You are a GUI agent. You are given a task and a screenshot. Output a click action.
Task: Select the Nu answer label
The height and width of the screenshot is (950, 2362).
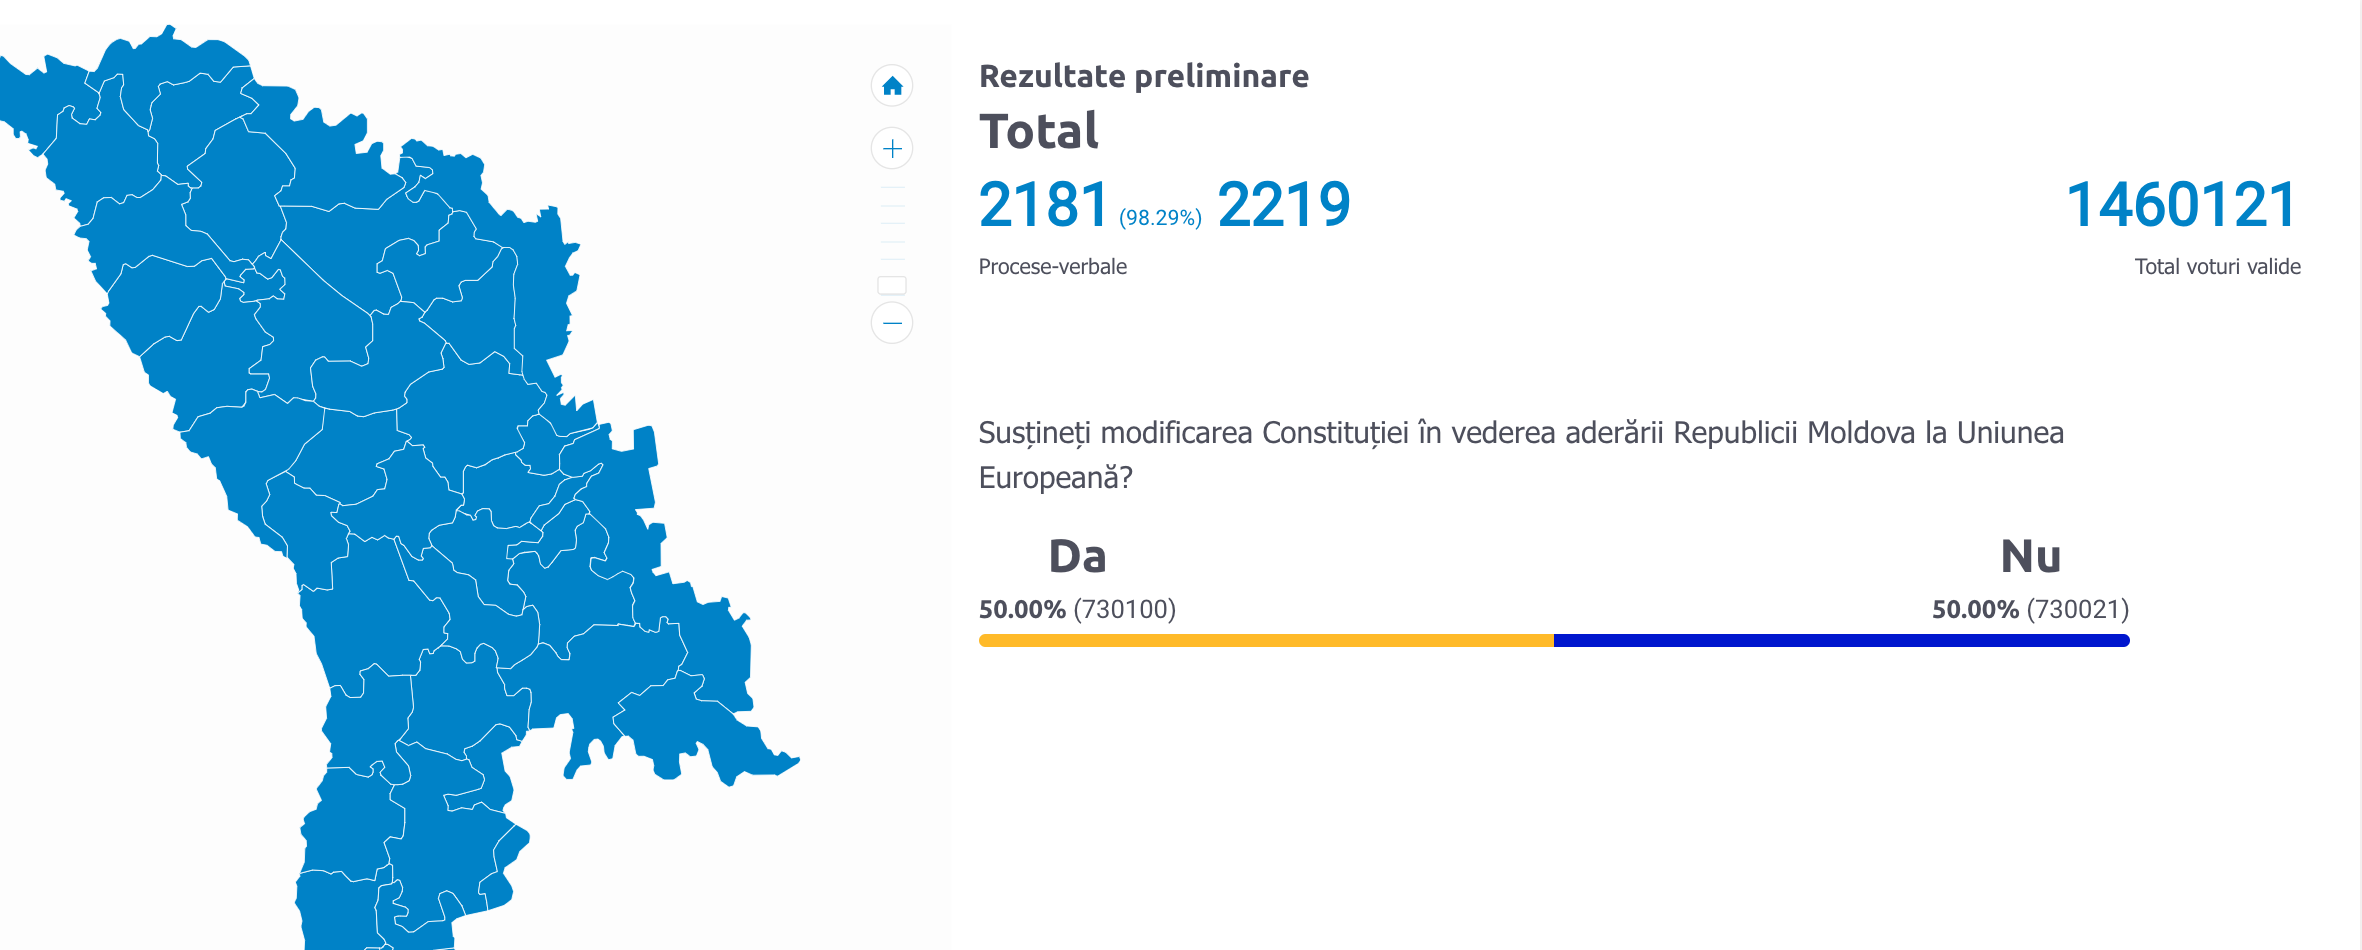2030,556
